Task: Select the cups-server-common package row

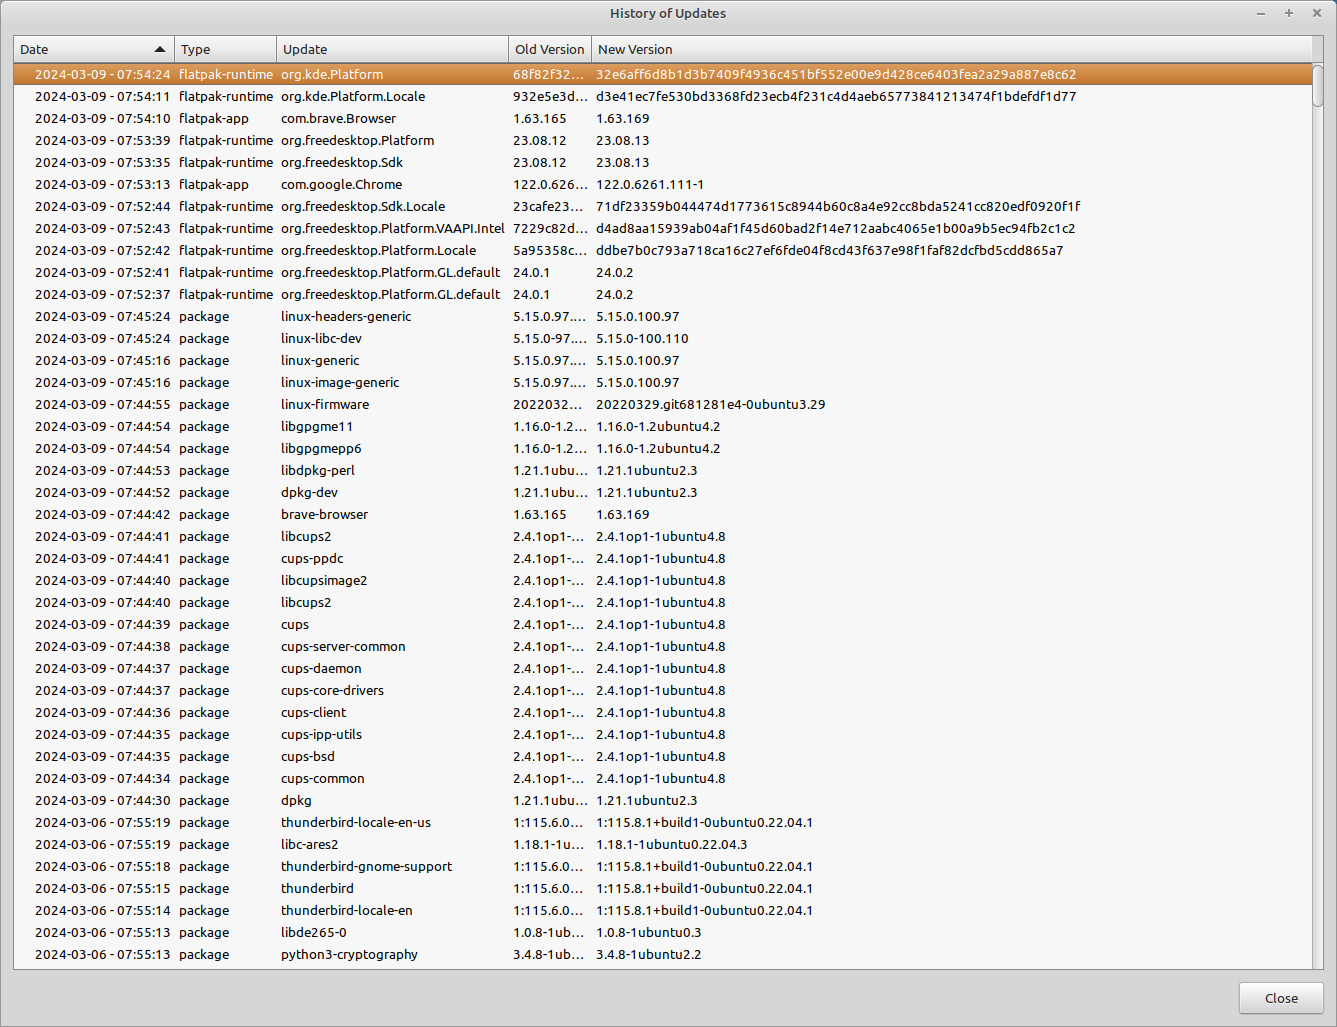Action: click(x=662, y=646)
